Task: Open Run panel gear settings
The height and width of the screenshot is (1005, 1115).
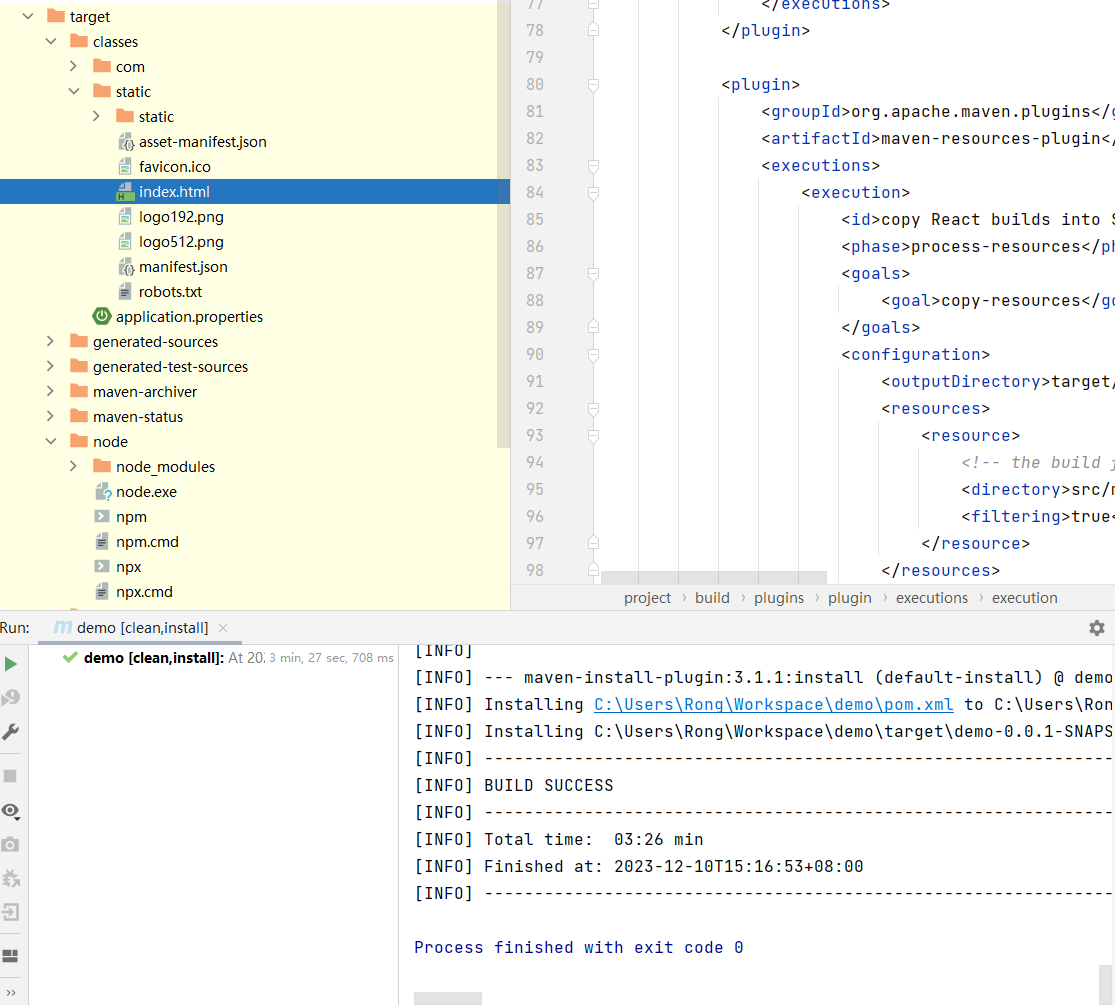Action: click(x=1097, y=628)
